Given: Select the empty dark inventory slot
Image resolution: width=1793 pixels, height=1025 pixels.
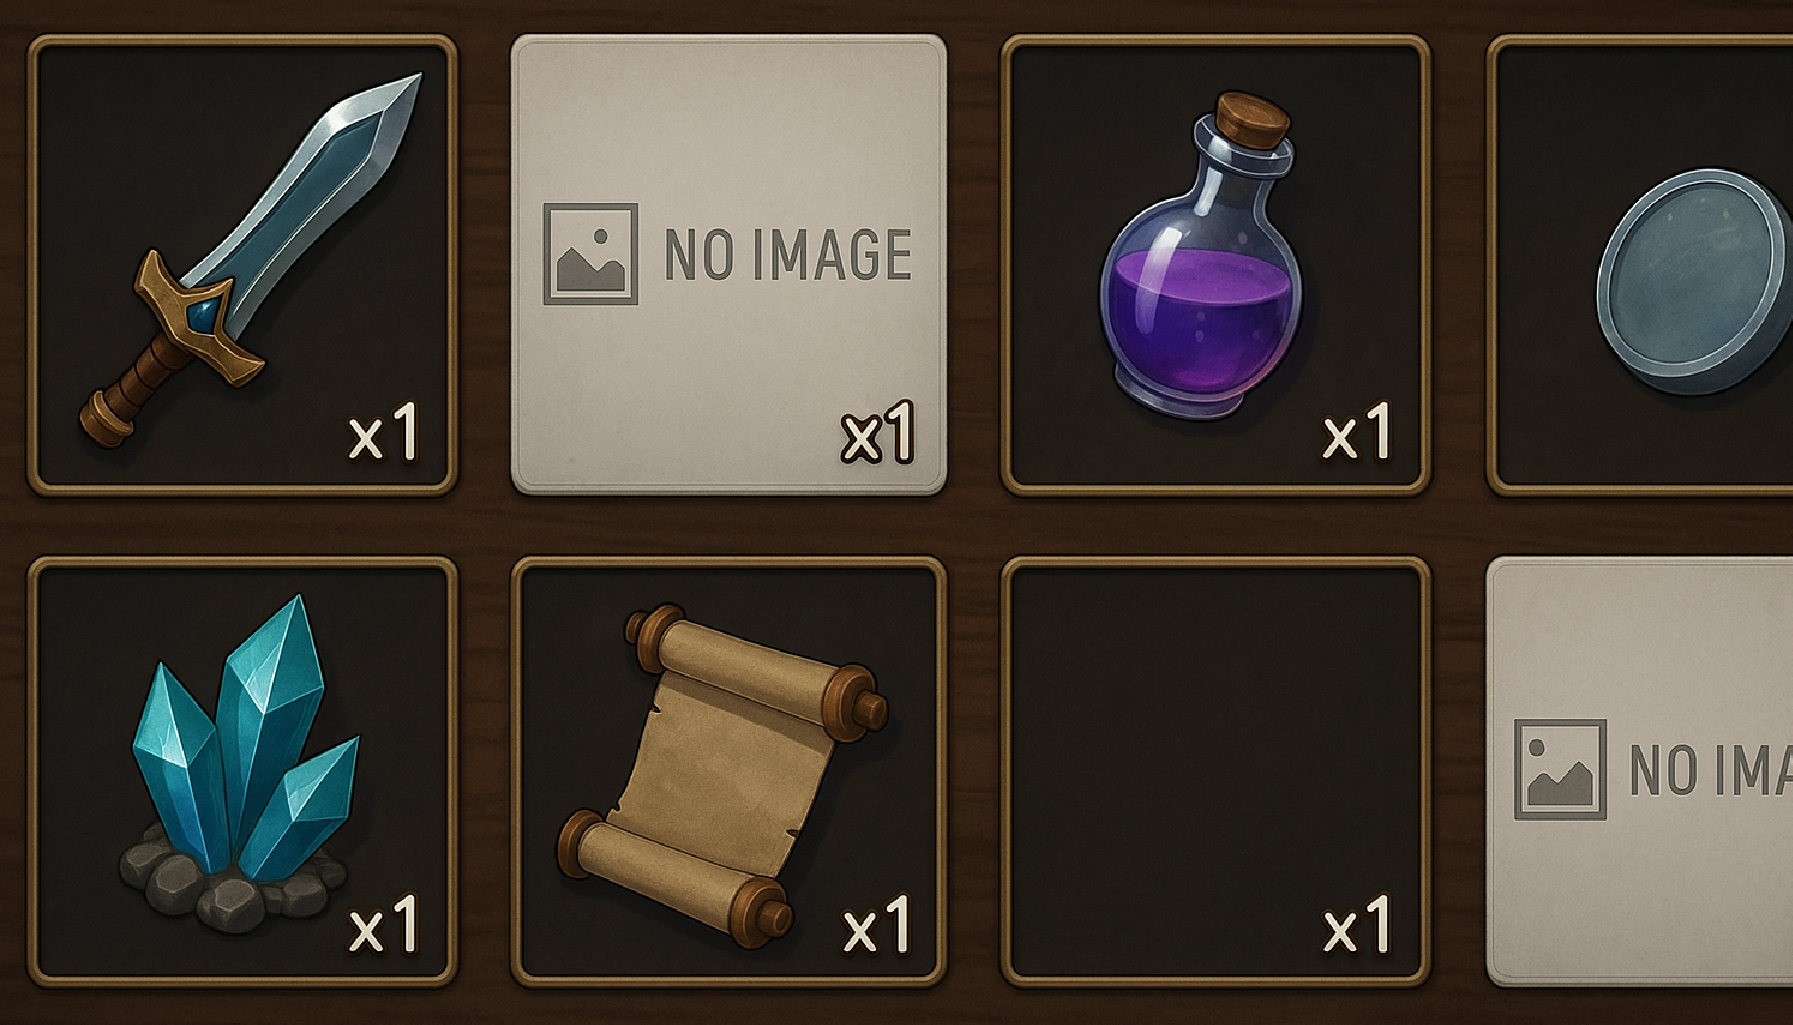Looking at the screenshot, I should click(1216, 771).
